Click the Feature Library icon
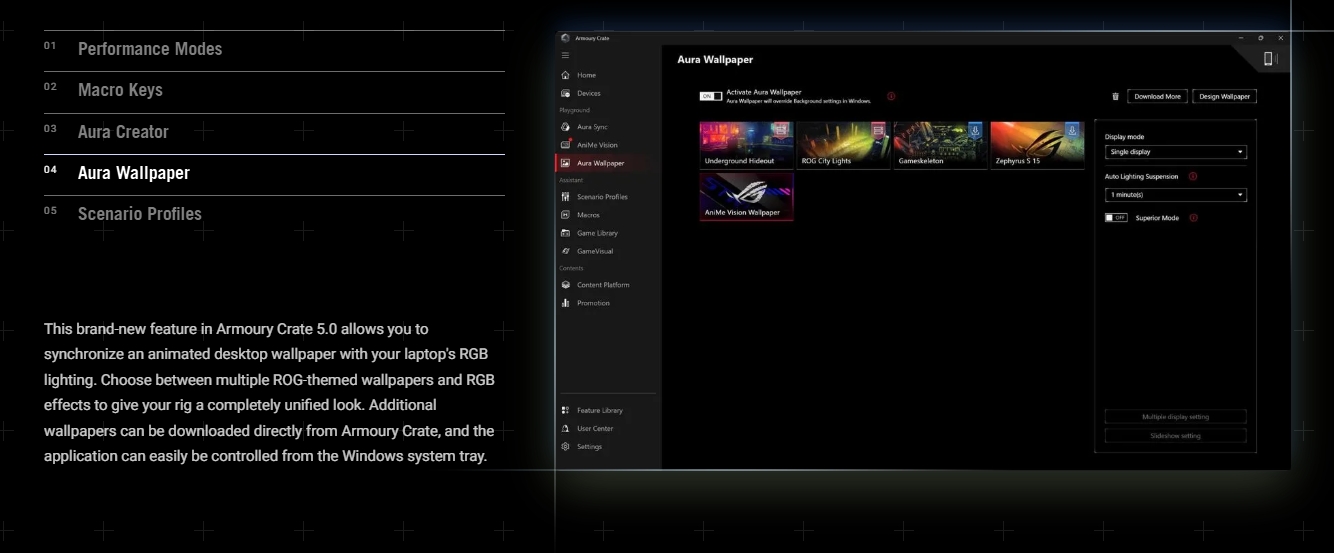Viewport: 1334px width, 553px height. tap(566, 410)
